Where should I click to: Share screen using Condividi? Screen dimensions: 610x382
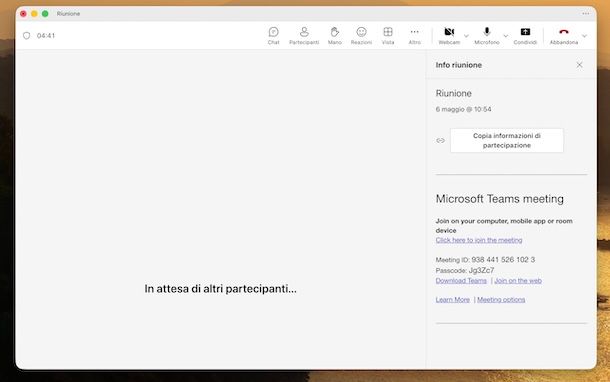525,35
